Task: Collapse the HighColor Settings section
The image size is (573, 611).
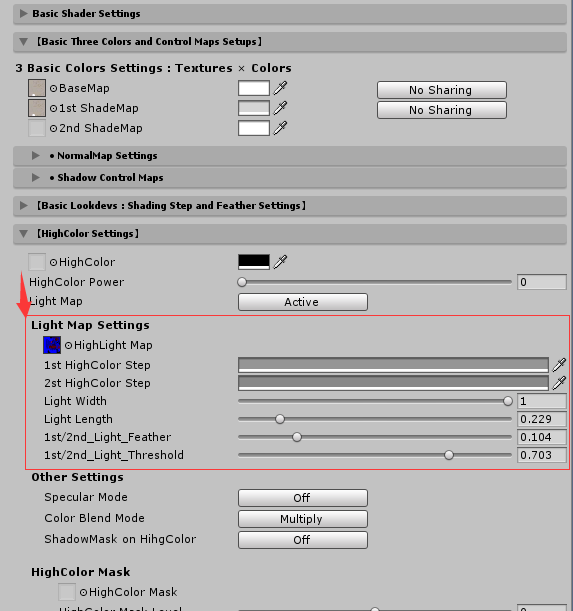Action: click(x=290, y=234)
